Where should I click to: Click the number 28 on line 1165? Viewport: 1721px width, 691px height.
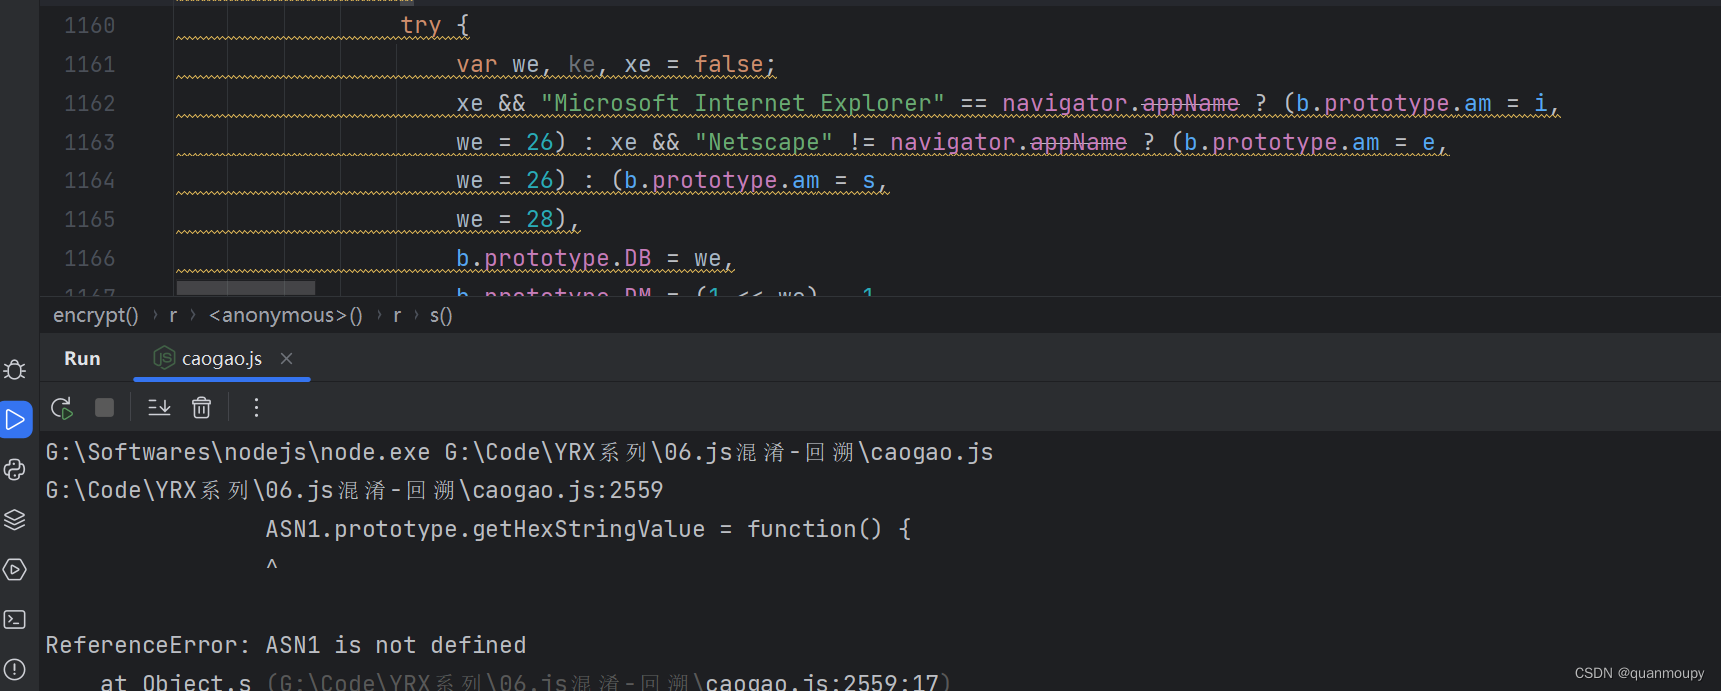coord(540,219)
